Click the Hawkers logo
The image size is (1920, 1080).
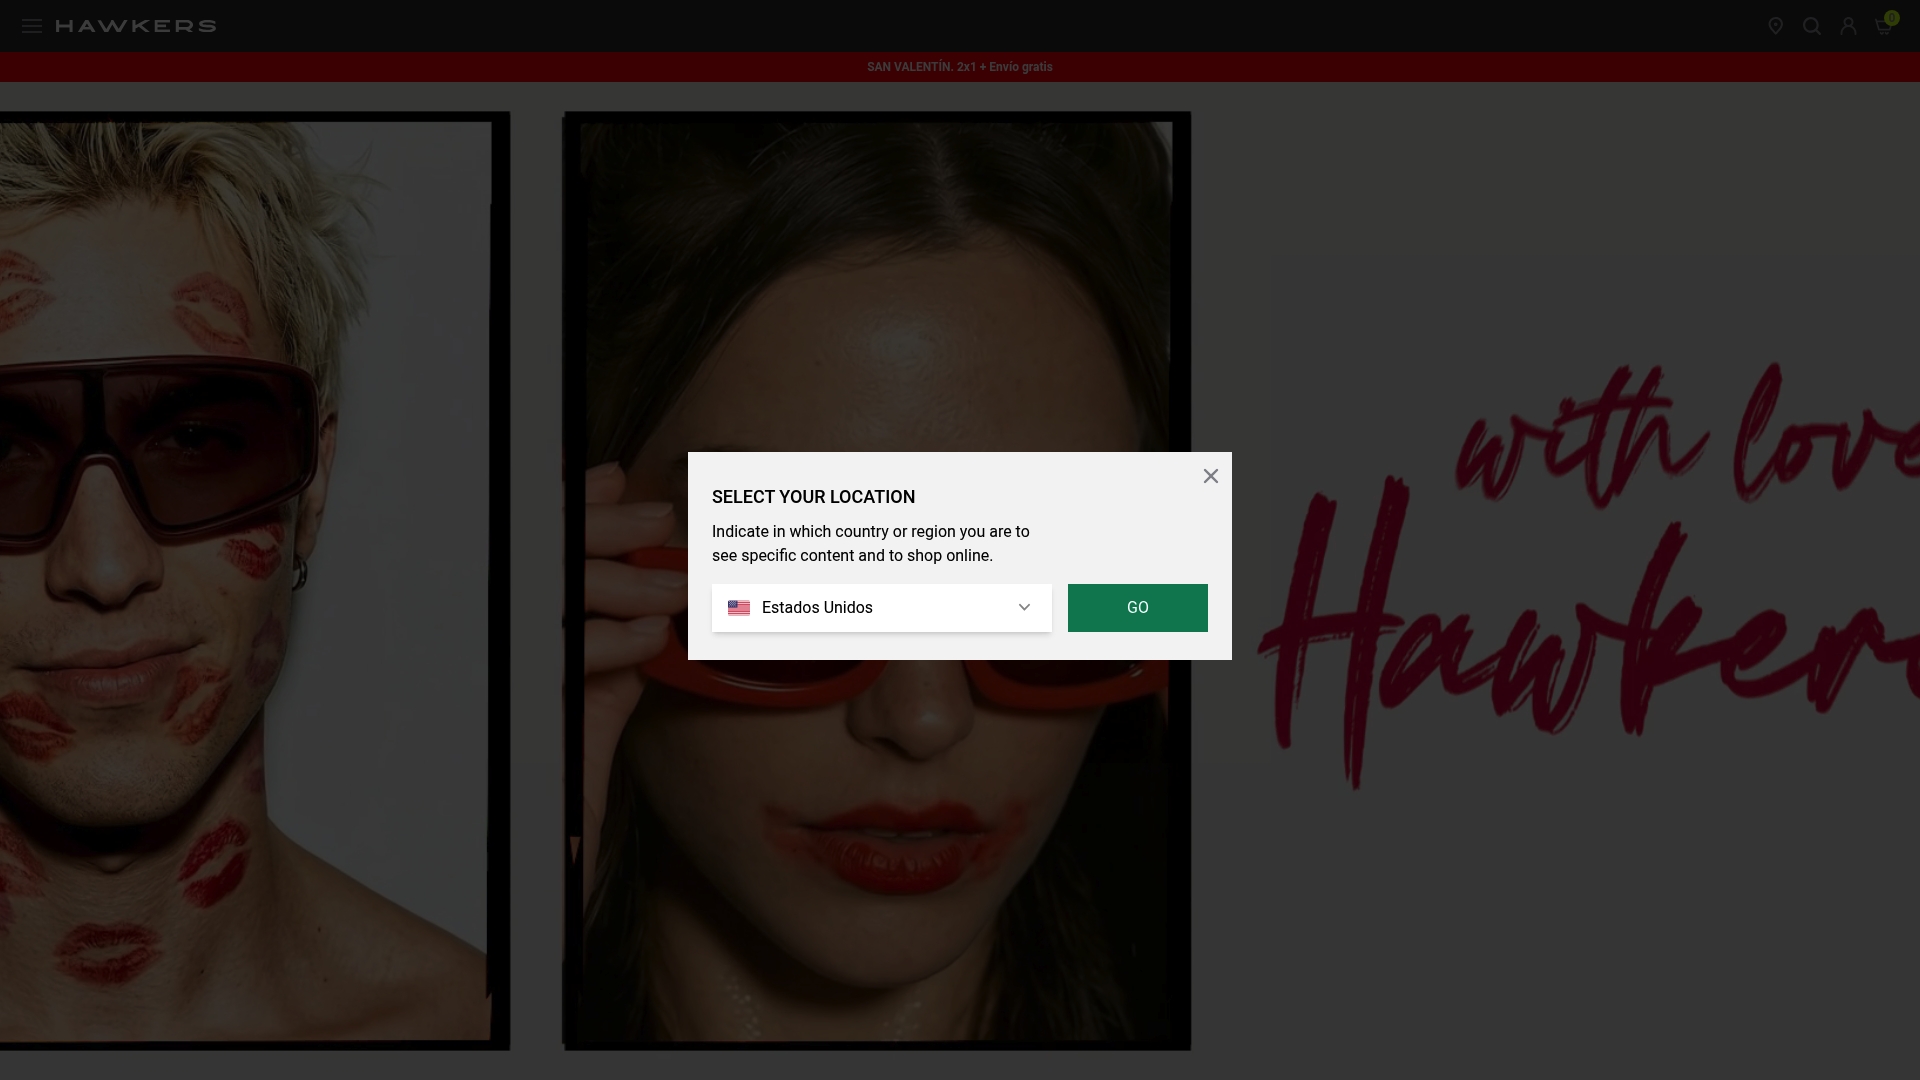coord(137,25)
